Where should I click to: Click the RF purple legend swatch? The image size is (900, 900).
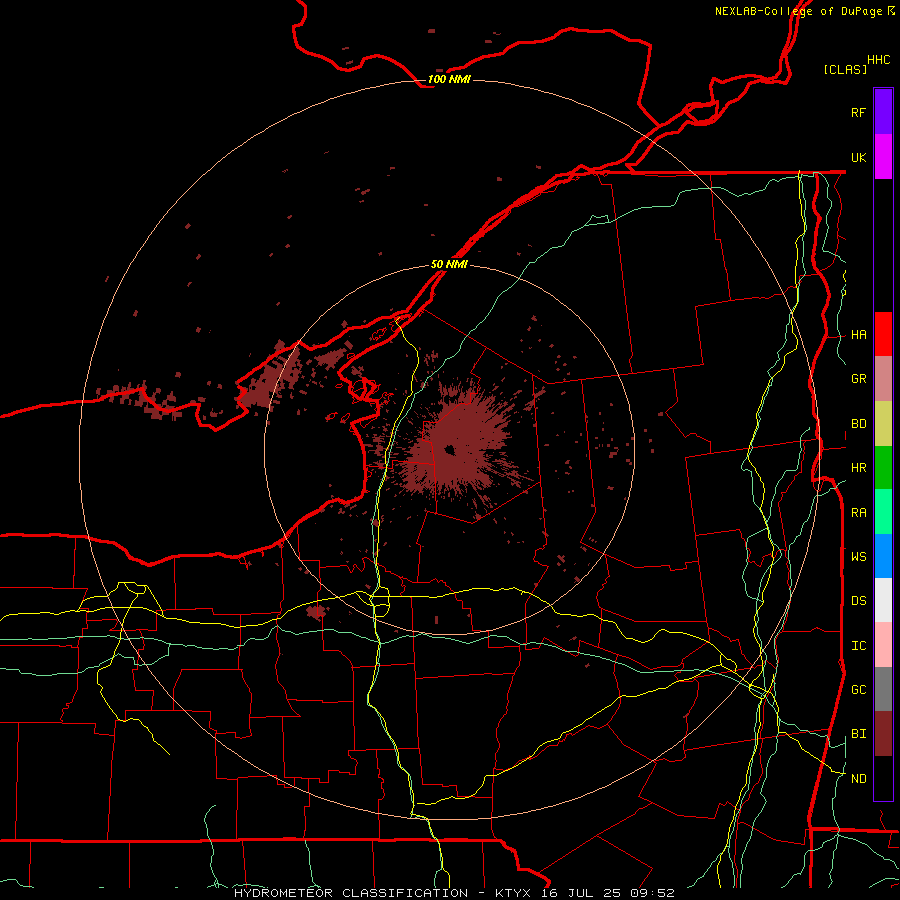point(883,112)
